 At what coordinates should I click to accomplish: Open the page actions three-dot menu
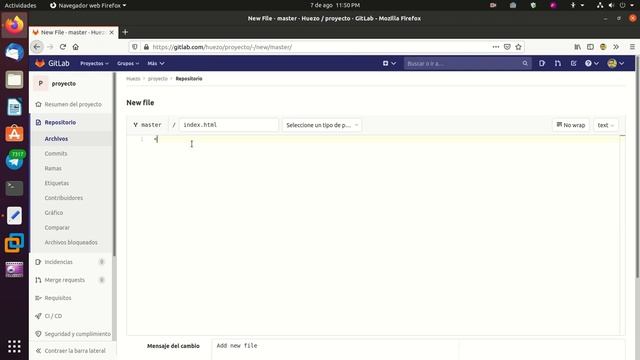(x=496, y=47)
